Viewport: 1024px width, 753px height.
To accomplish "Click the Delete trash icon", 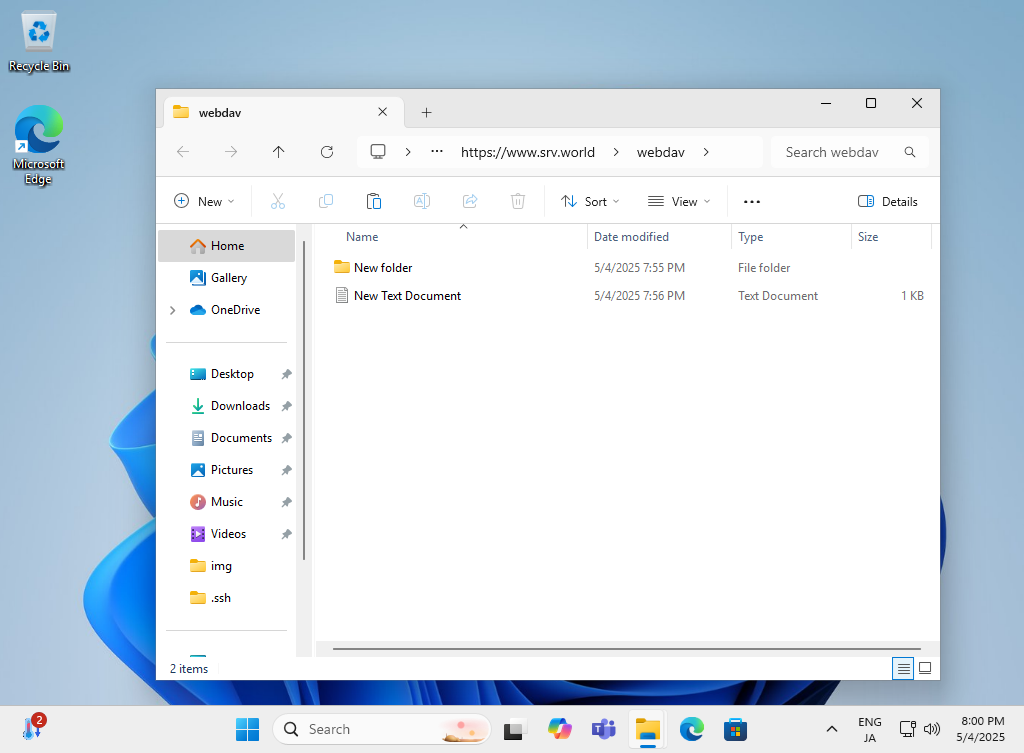I will click(518, 201).
